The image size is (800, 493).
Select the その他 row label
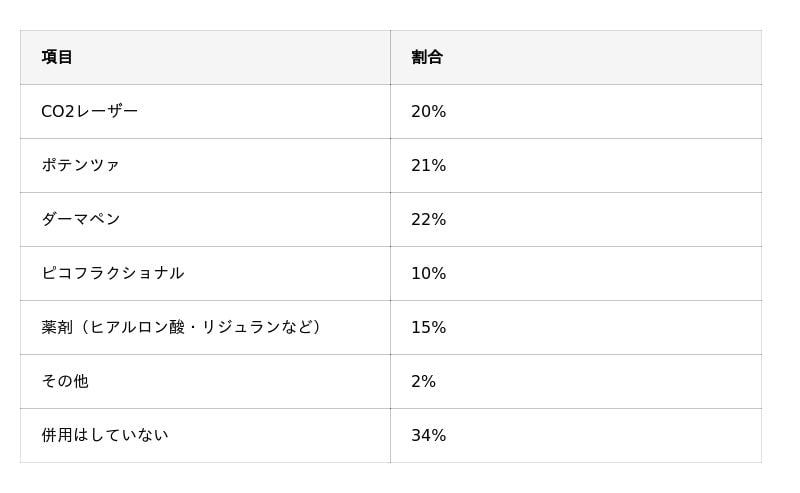[x=64, y=381]
